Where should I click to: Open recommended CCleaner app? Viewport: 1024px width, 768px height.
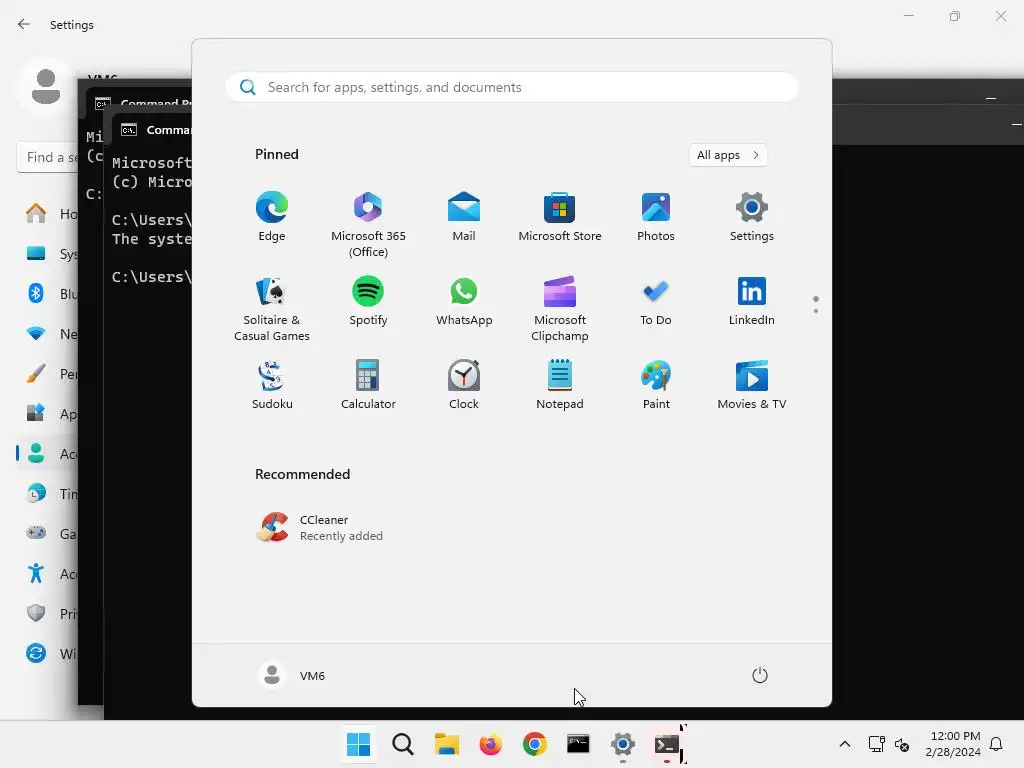coord(320,528)
